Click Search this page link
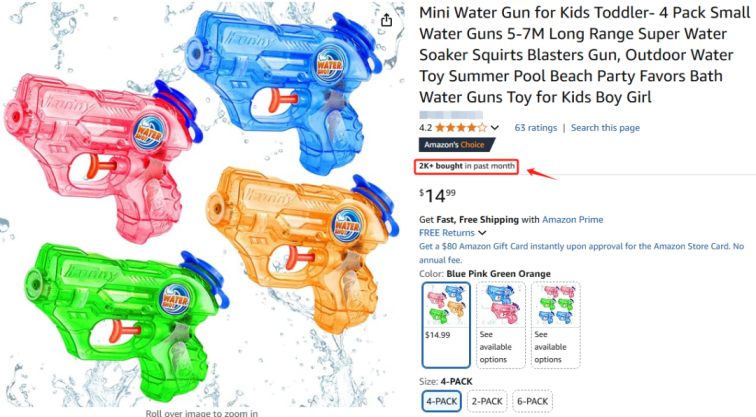The image size is (756, 417). pos(605,128)
